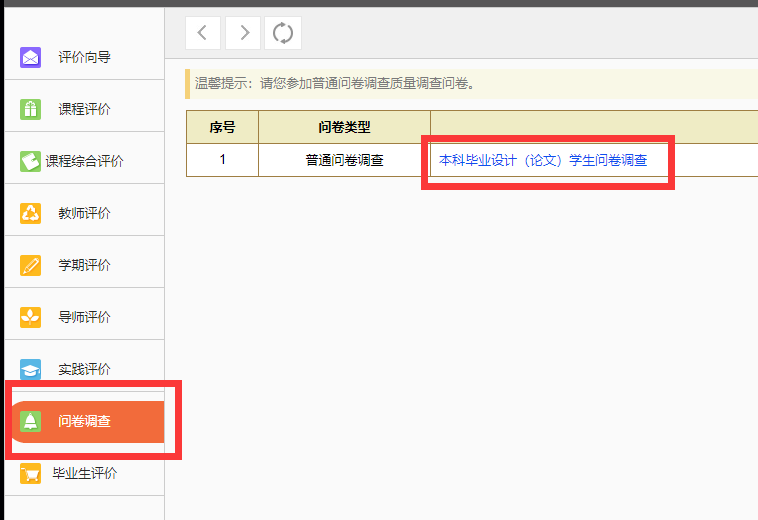The width and height of the screenshot is (758, 520).
Task: Click the 序号 column header
Action: coord(222,127)
